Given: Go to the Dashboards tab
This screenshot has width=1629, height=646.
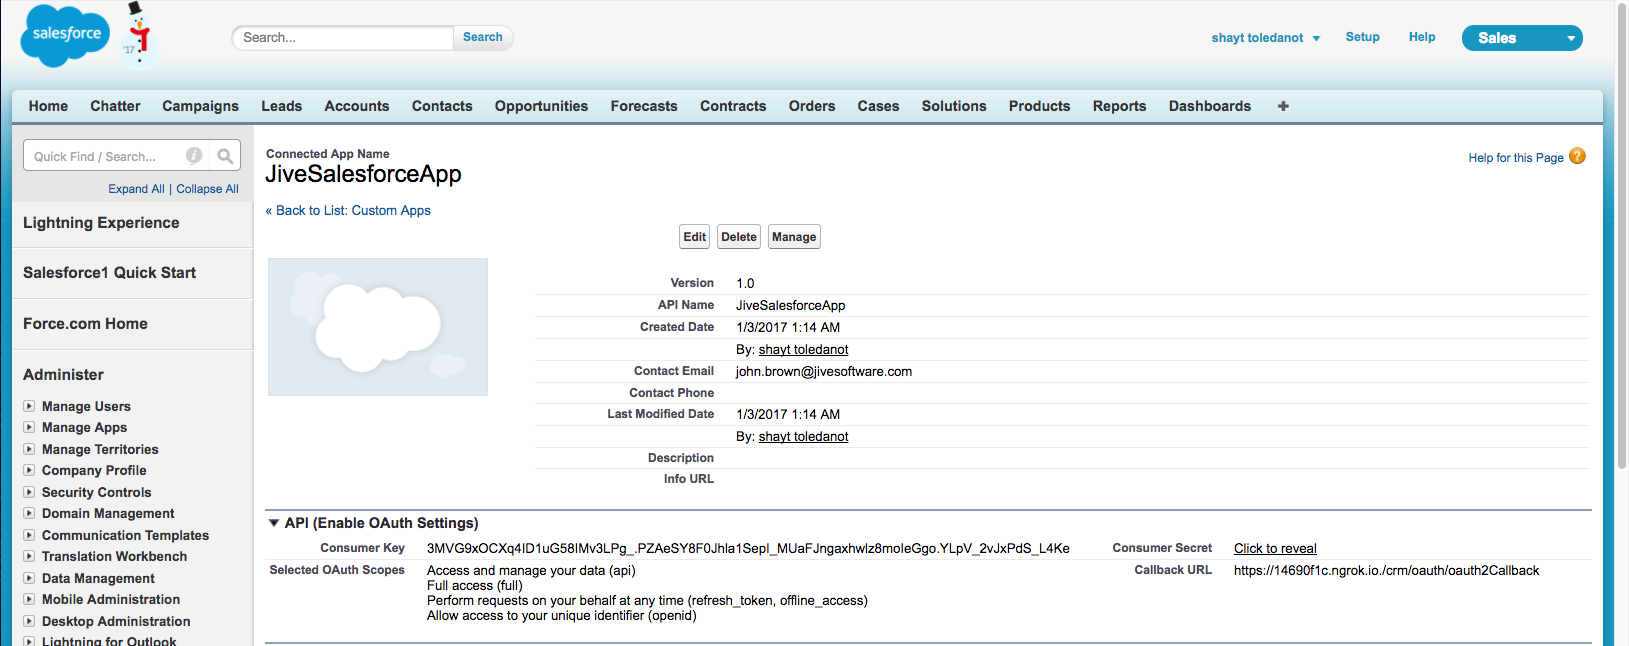Looking at the screenshot, I should (x=1209, y=106).
